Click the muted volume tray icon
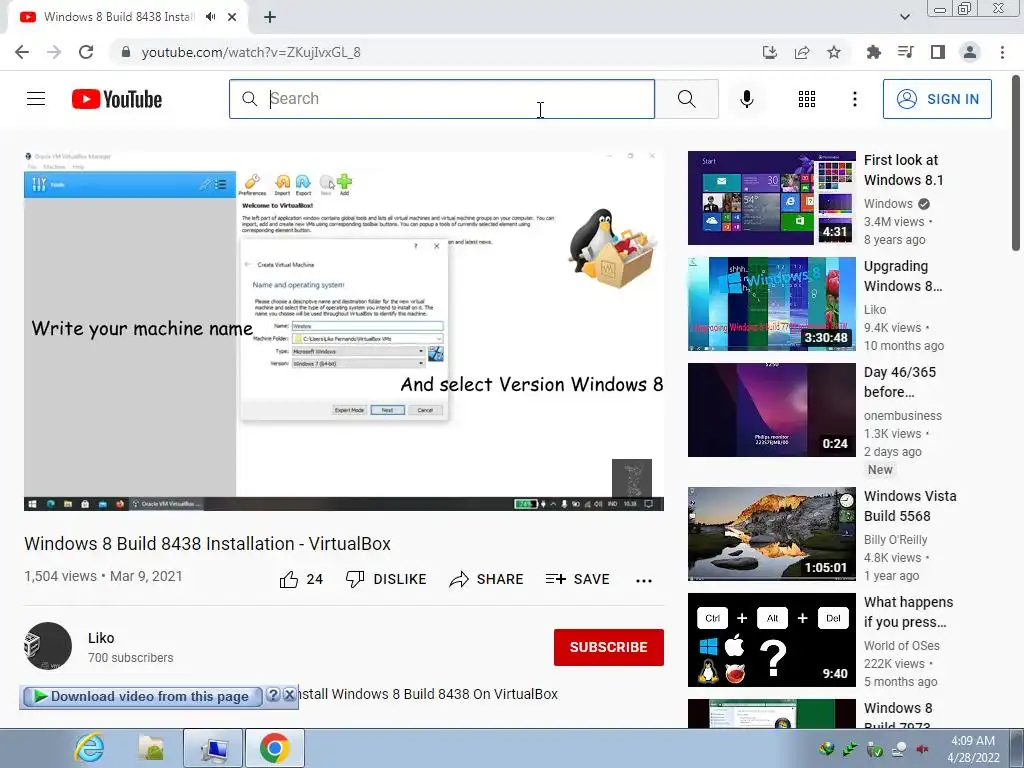1024x768 pixels. pyautogui.click(x=923, y=749)
